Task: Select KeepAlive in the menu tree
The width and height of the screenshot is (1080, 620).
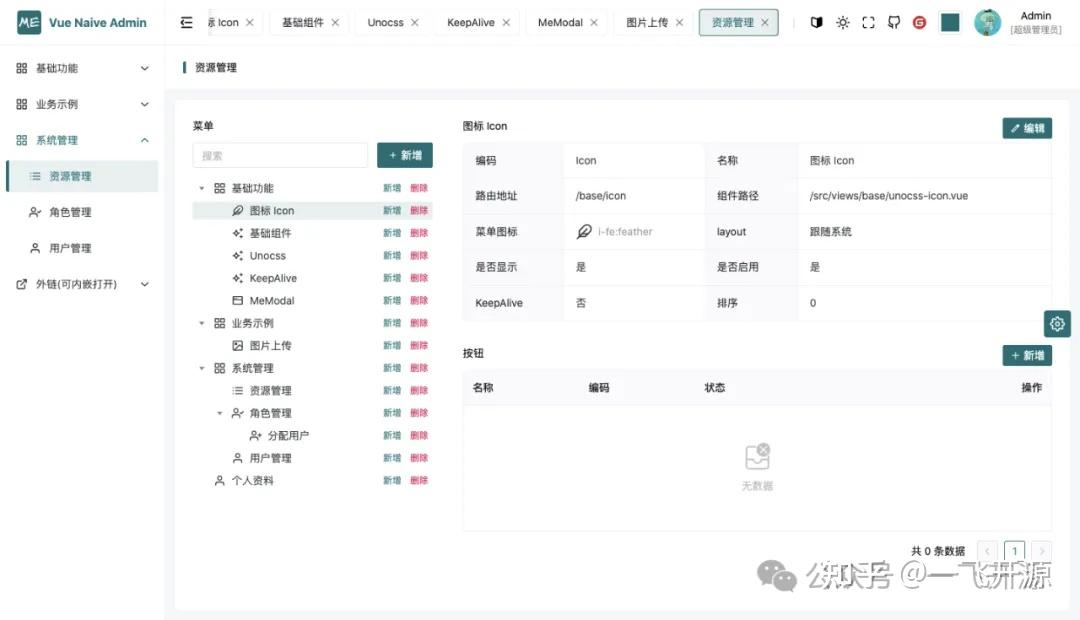Action: pyautogui.click(x=273, y=278)
